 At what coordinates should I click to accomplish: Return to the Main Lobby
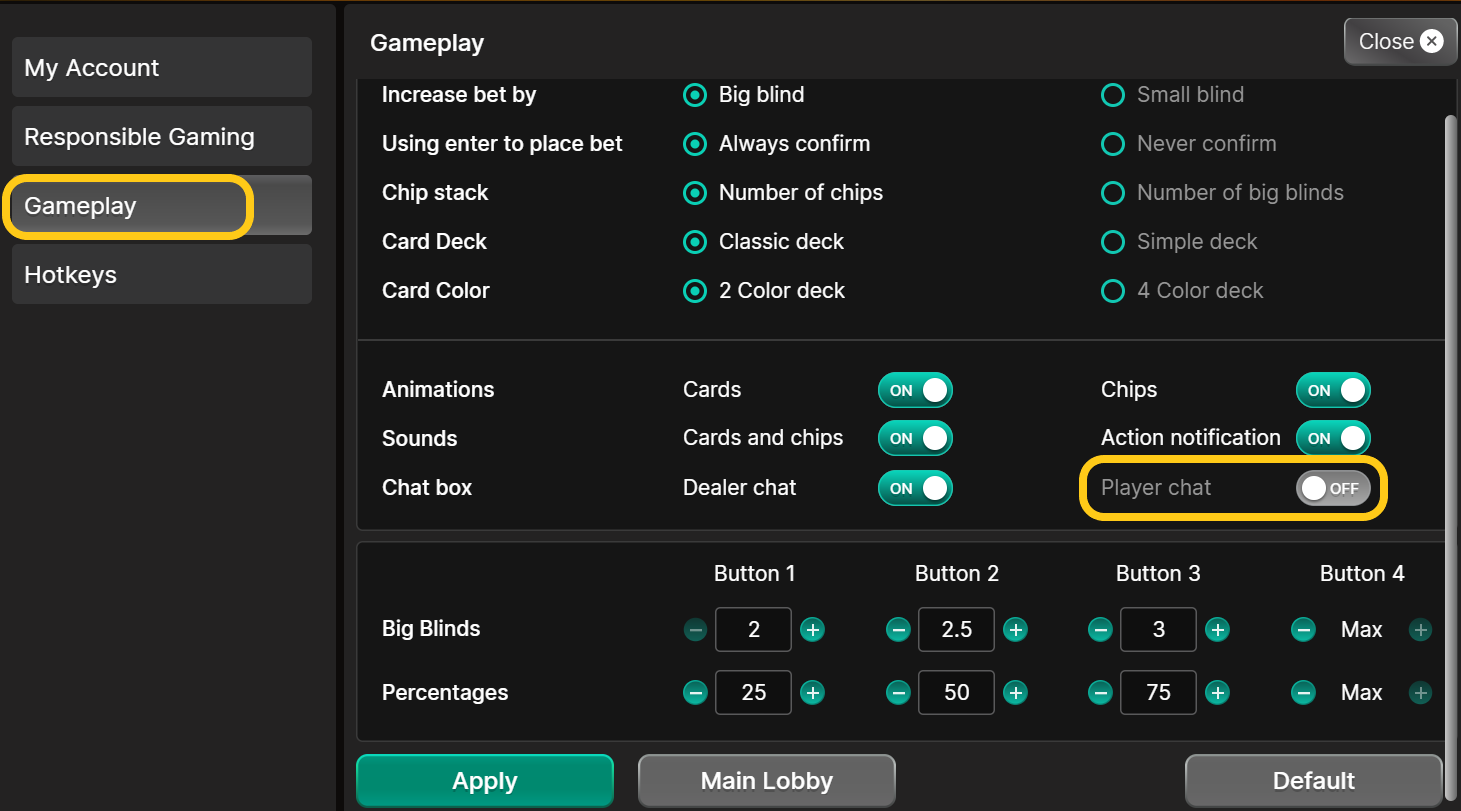tap(766, 780)
